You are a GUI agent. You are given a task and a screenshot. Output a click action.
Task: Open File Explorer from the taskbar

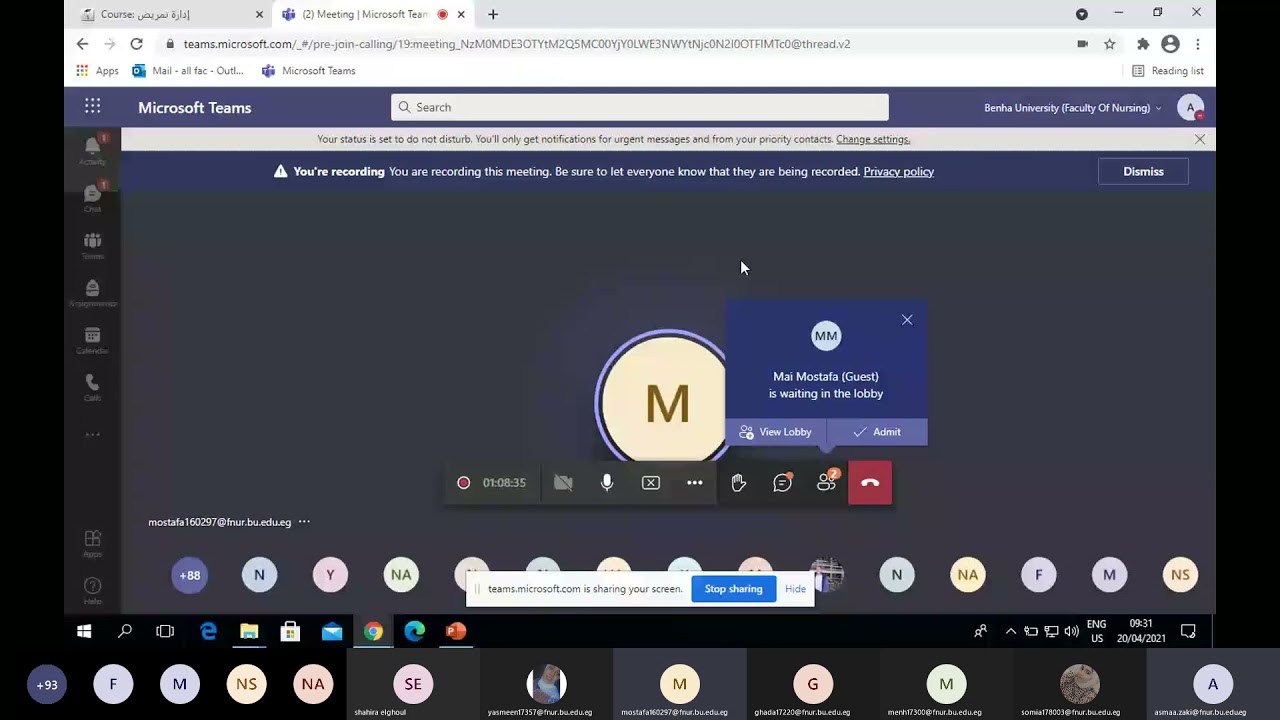[x=249, y=631]
